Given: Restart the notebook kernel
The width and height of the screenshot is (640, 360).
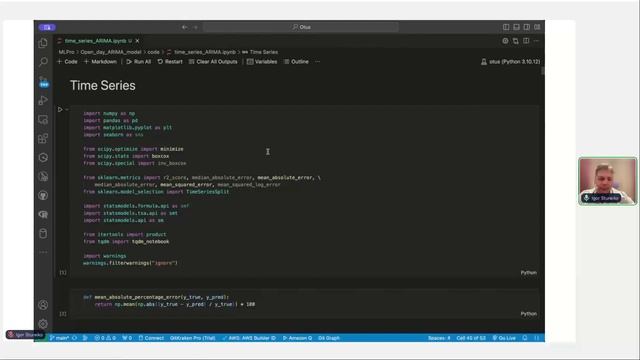Looking at the screenshot, I should [x=170, y=62].
